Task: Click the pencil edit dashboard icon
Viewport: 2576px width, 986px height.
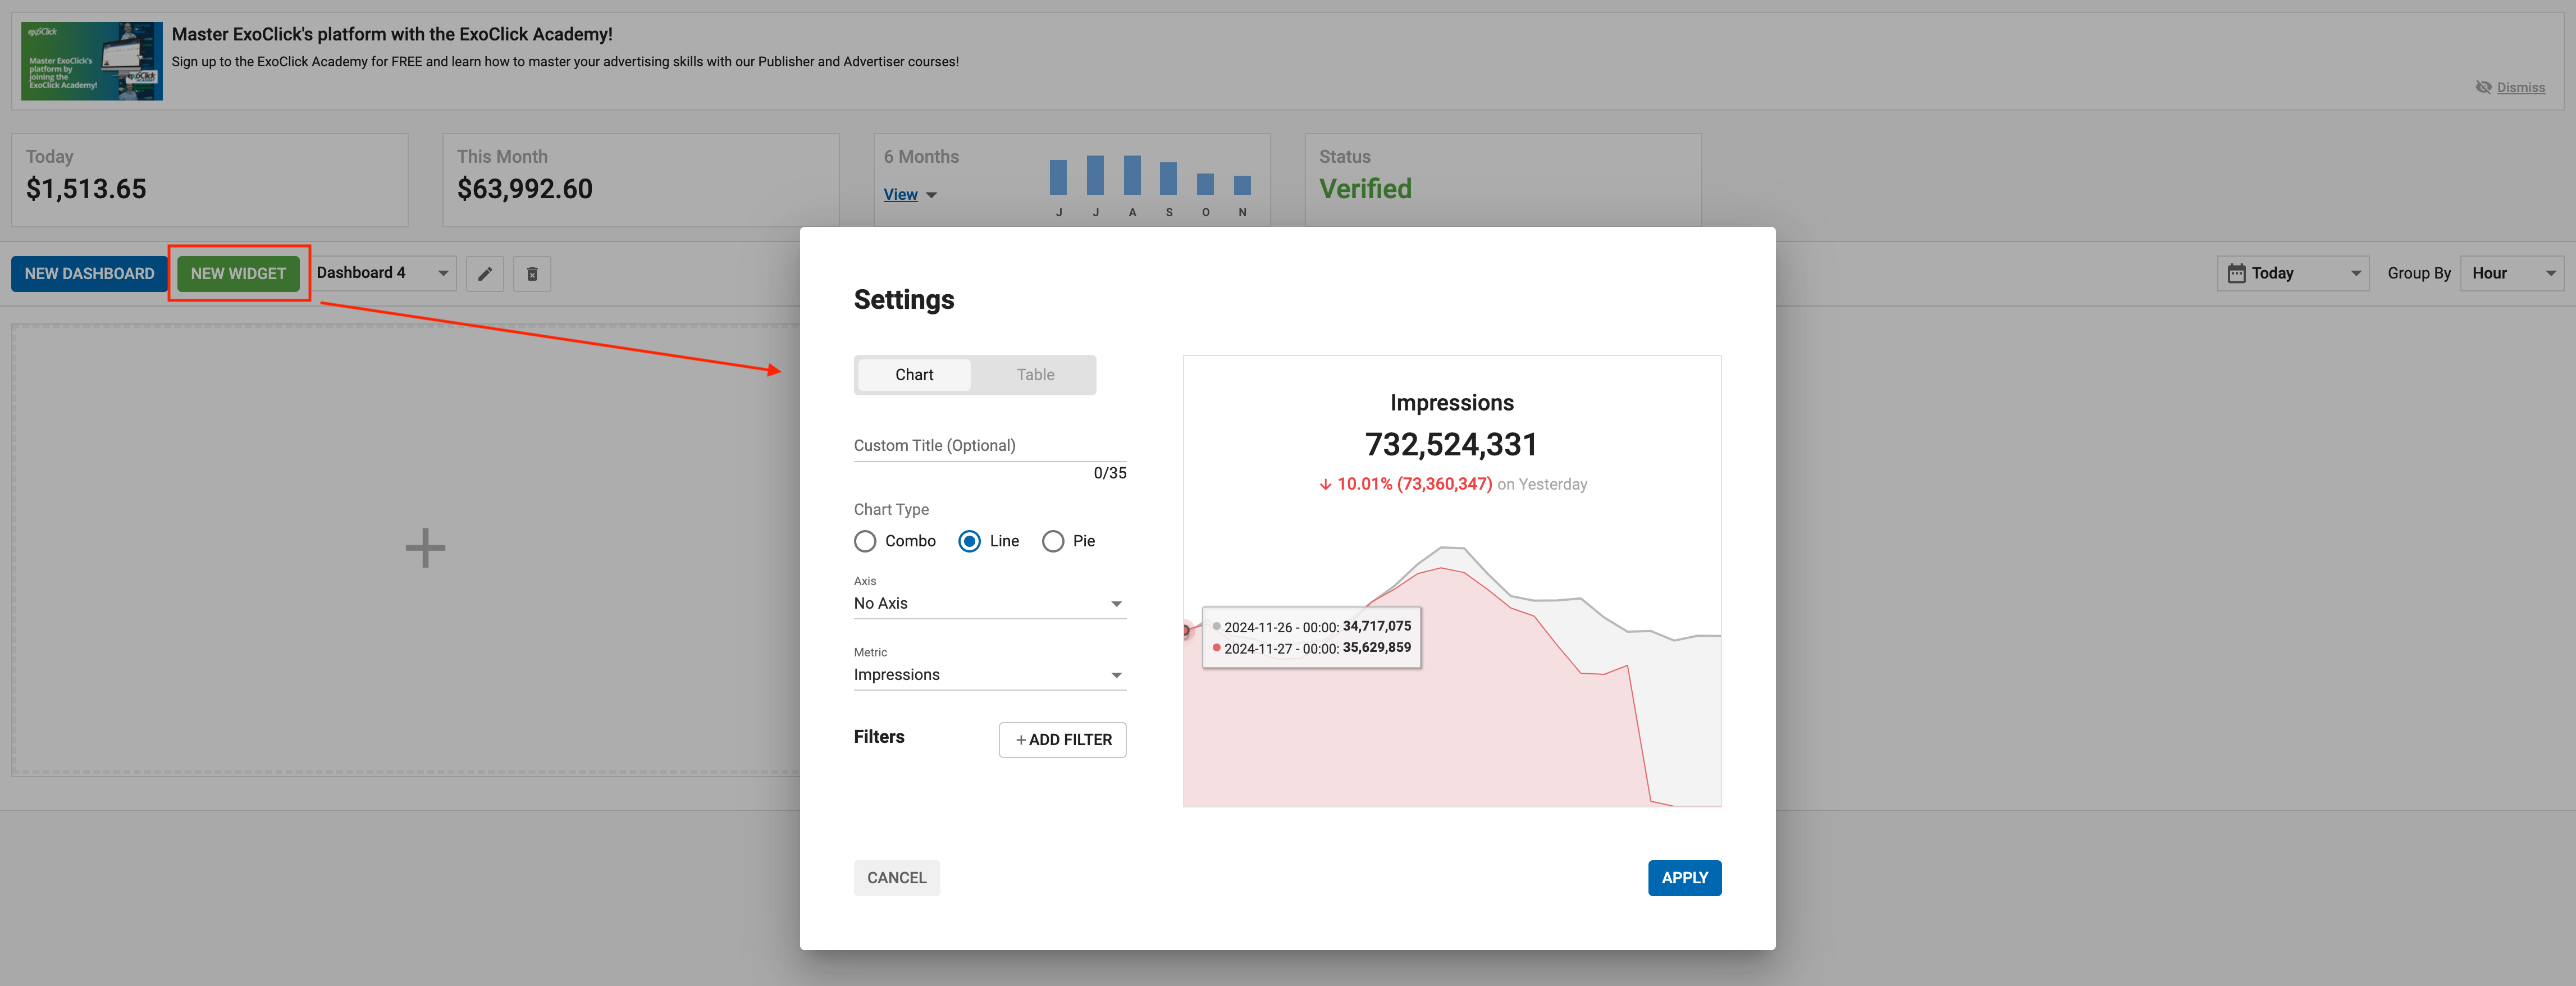Action: (x=485, y=274)
